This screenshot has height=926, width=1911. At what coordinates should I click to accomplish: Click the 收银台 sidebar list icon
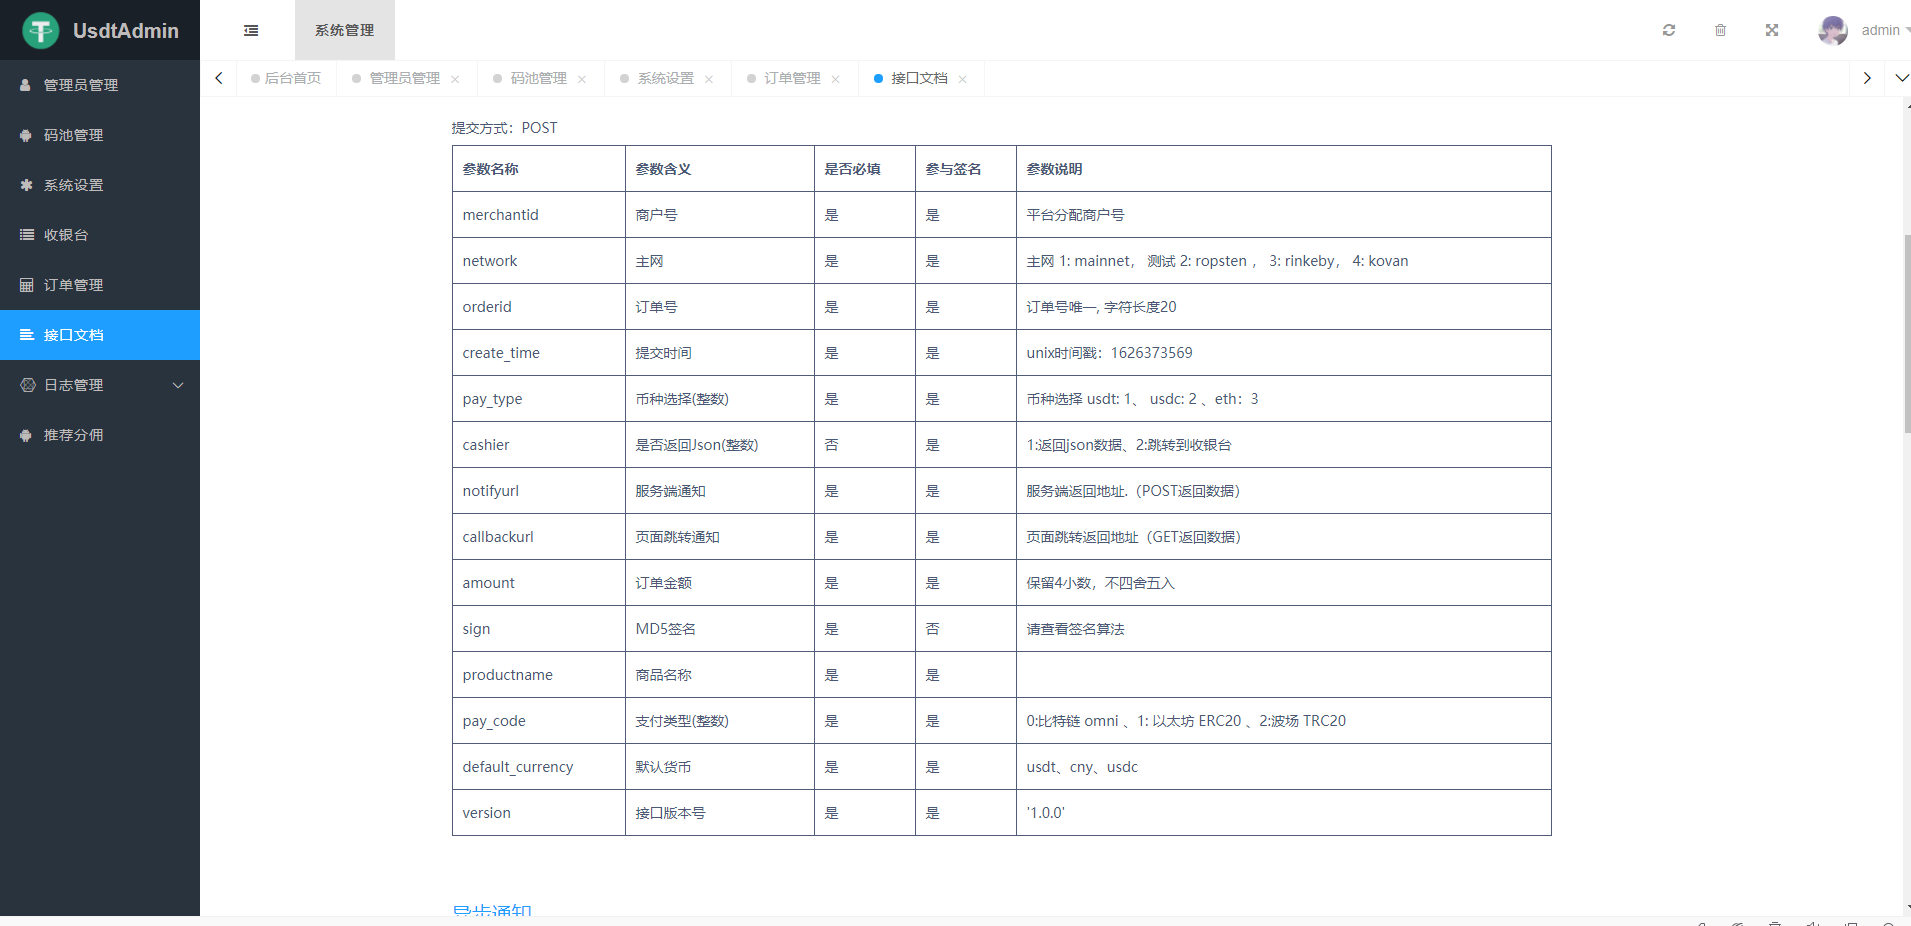point(26,235)
